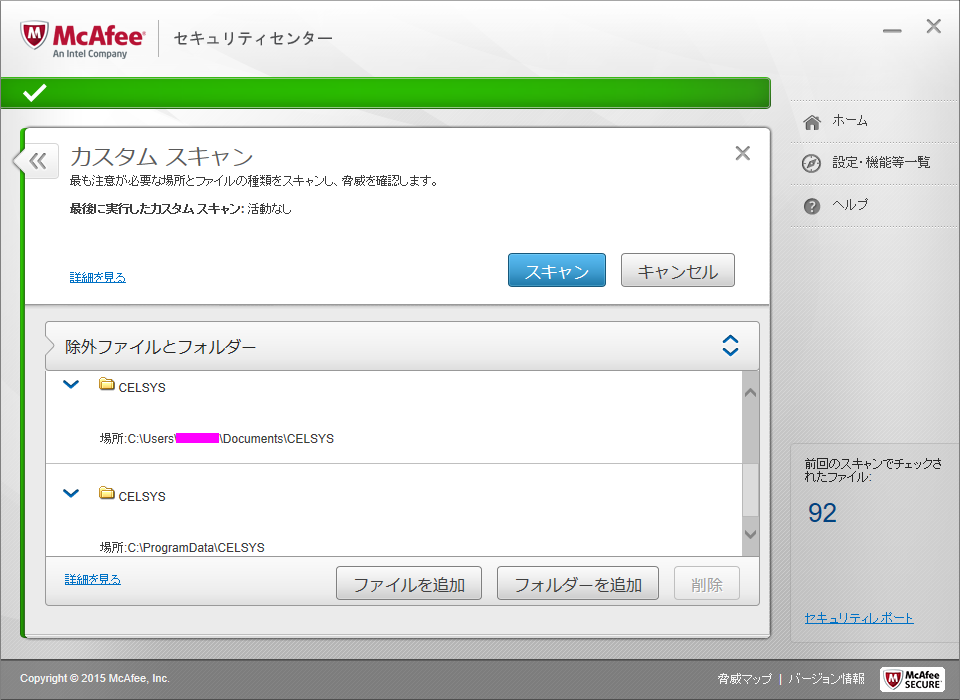Click the Home house icon

pyautogui.click(x=812, y=122)
